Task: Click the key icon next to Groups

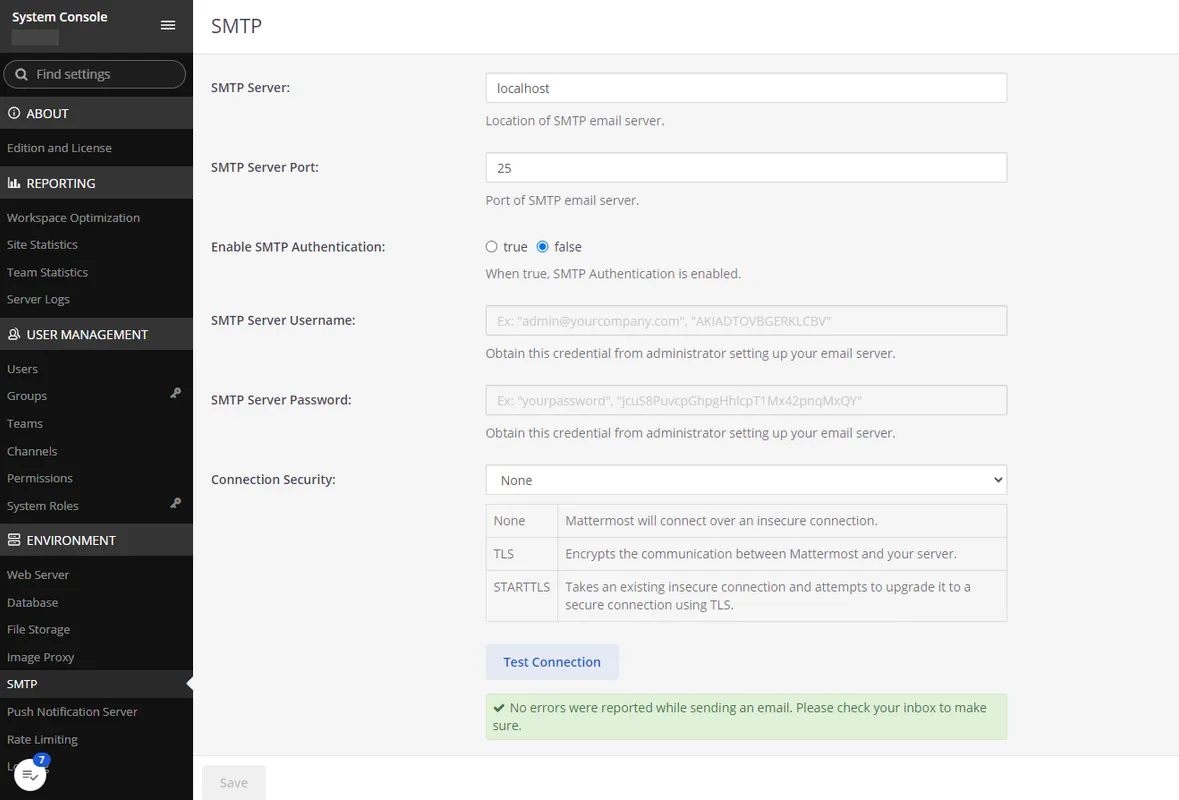Action: pyautogui.click(x=175, y=393)
